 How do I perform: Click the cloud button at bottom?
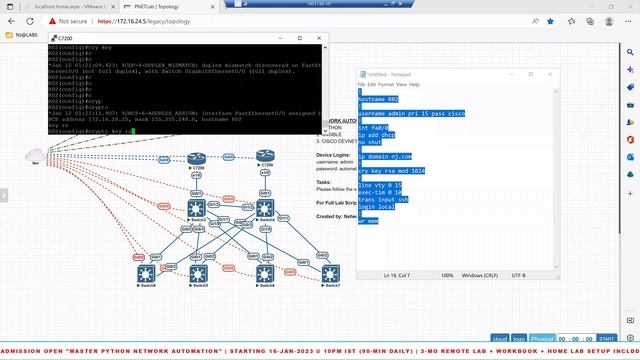(x=500, y=339)
